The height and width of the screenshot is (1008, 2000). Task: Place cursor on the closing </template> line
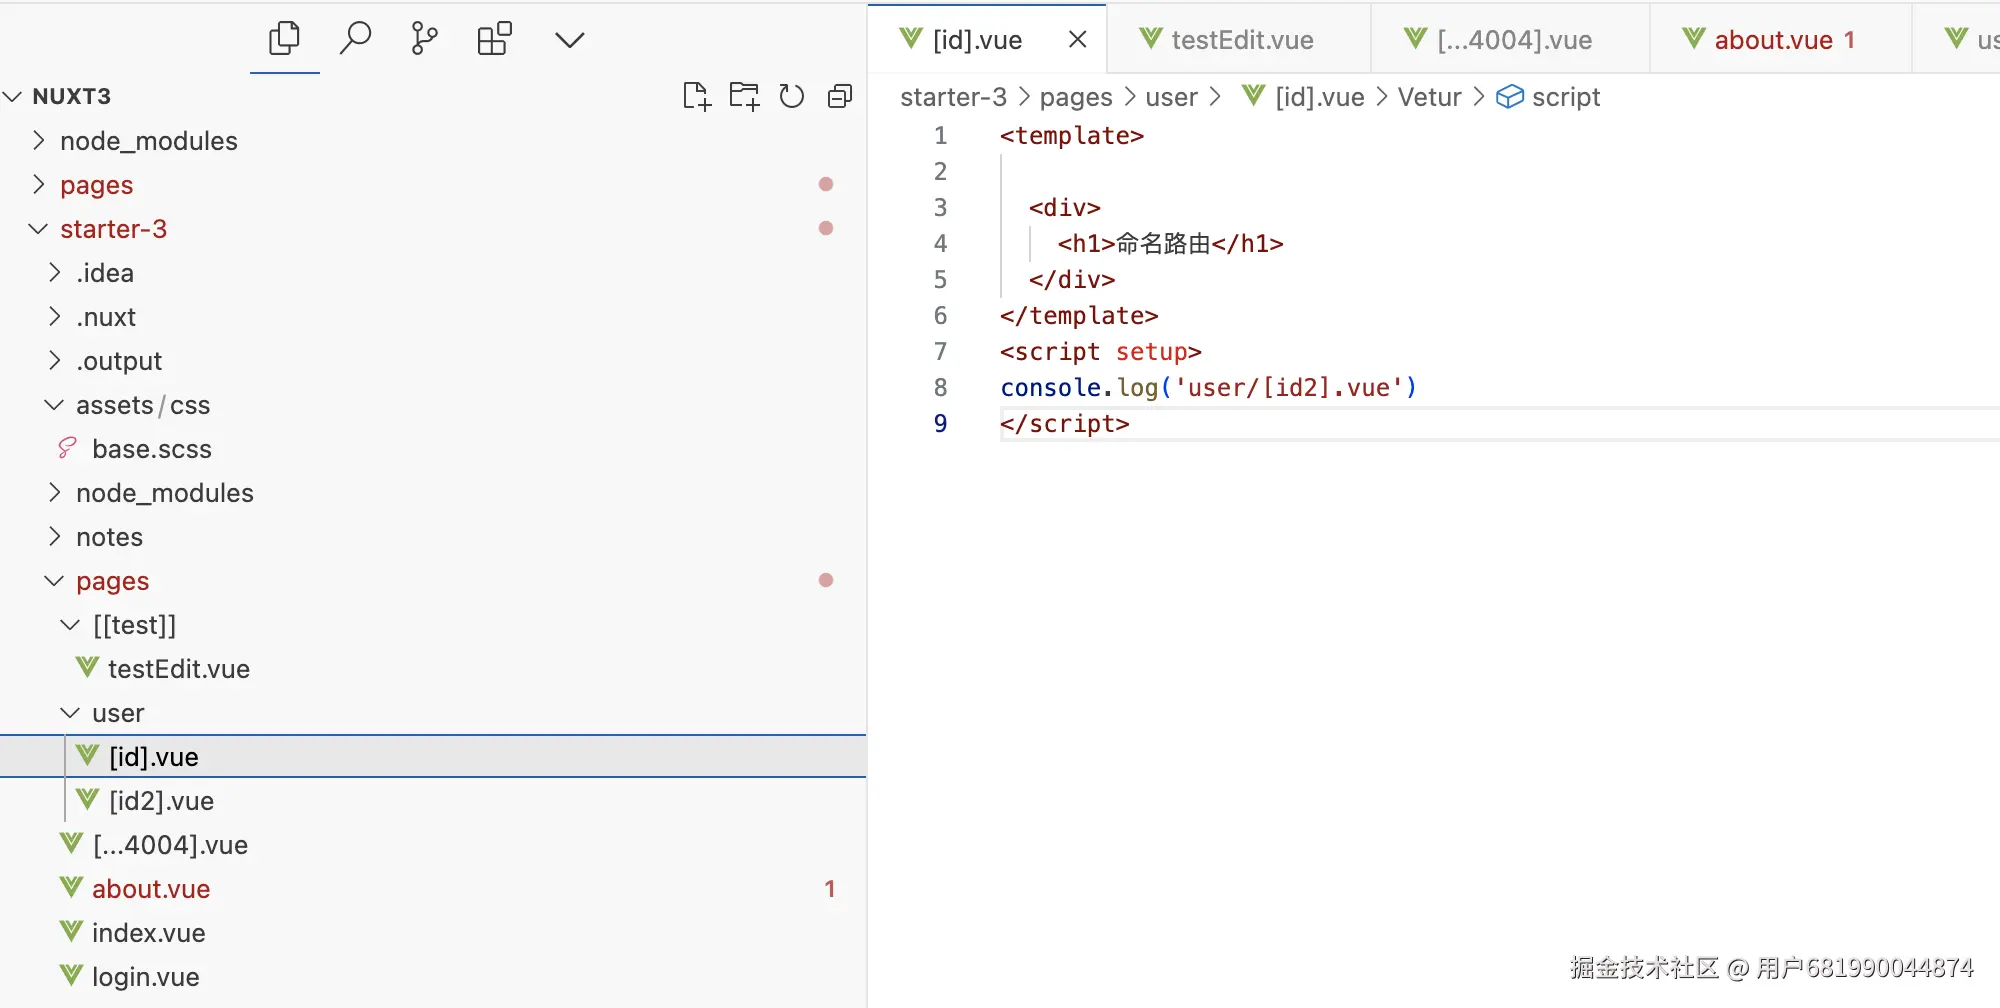tap(1079, 316)
